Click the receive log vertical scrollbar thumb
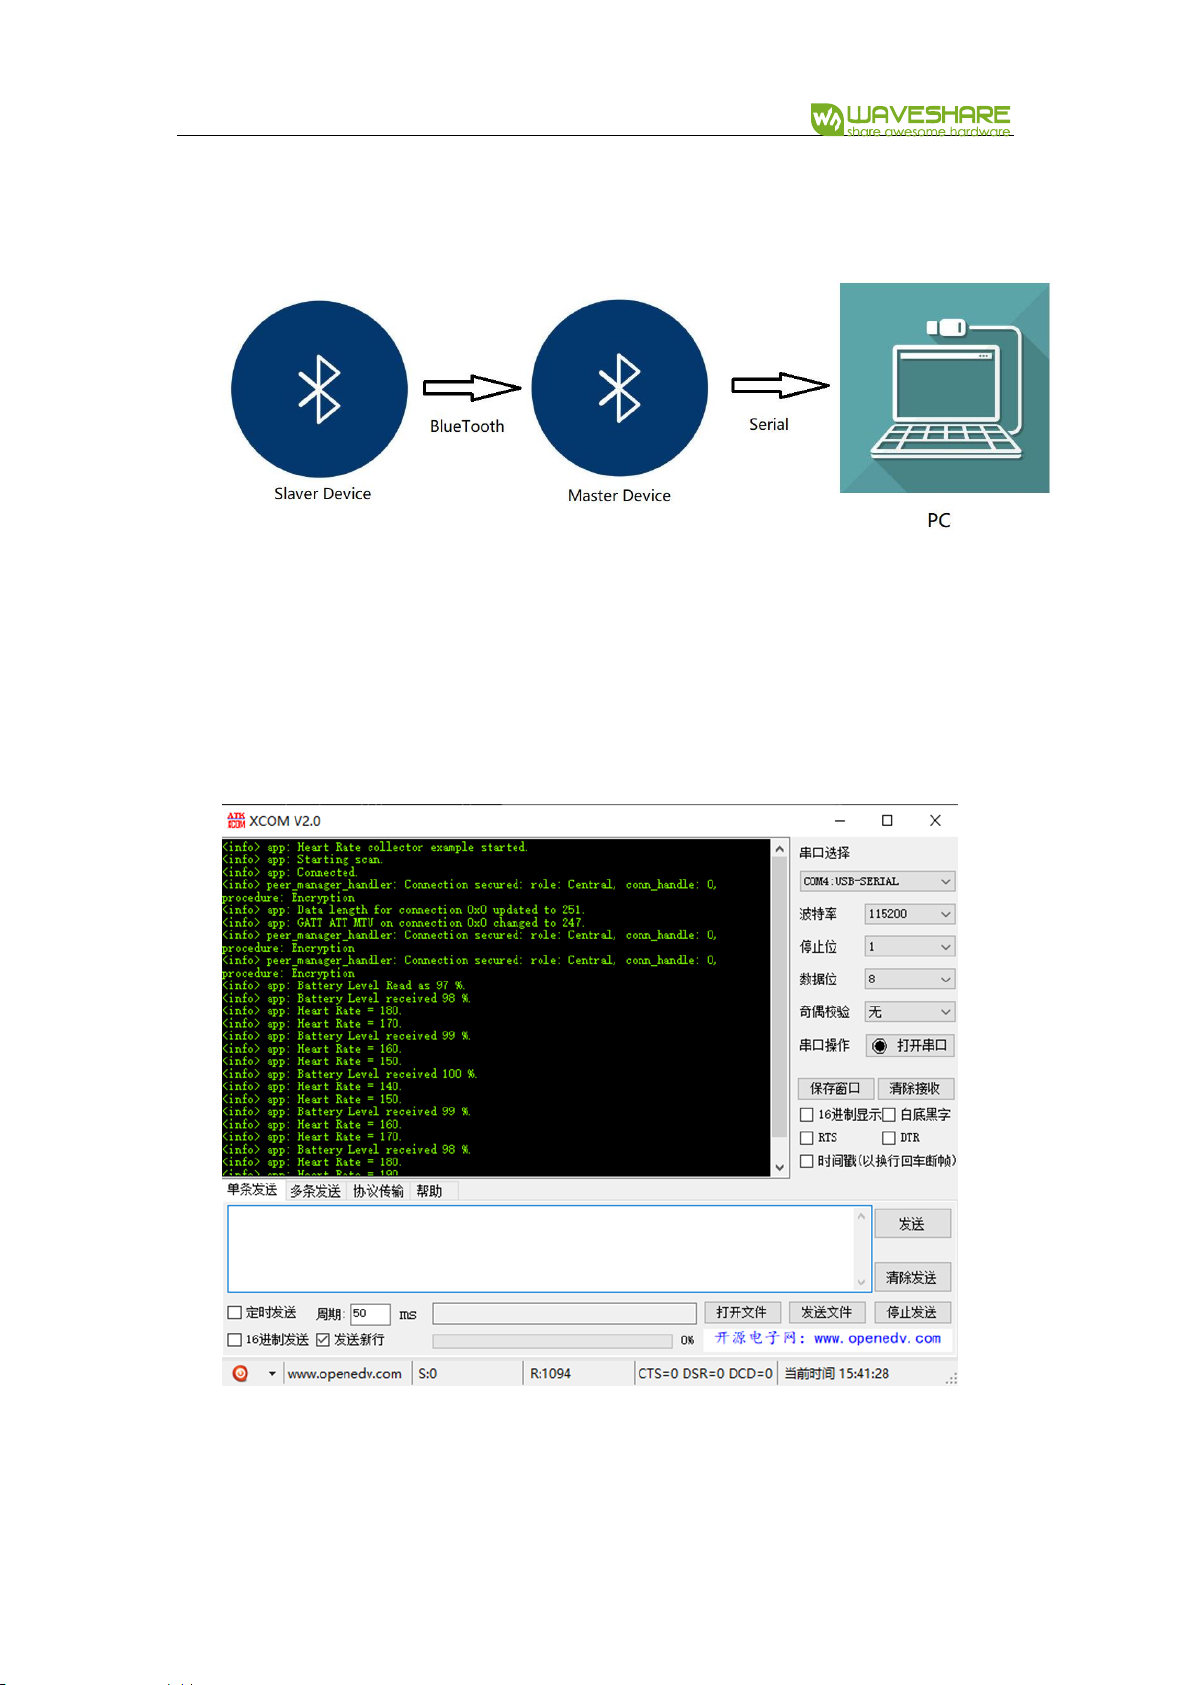This screenshot has height=1685, width=1192. click(780, 998)
